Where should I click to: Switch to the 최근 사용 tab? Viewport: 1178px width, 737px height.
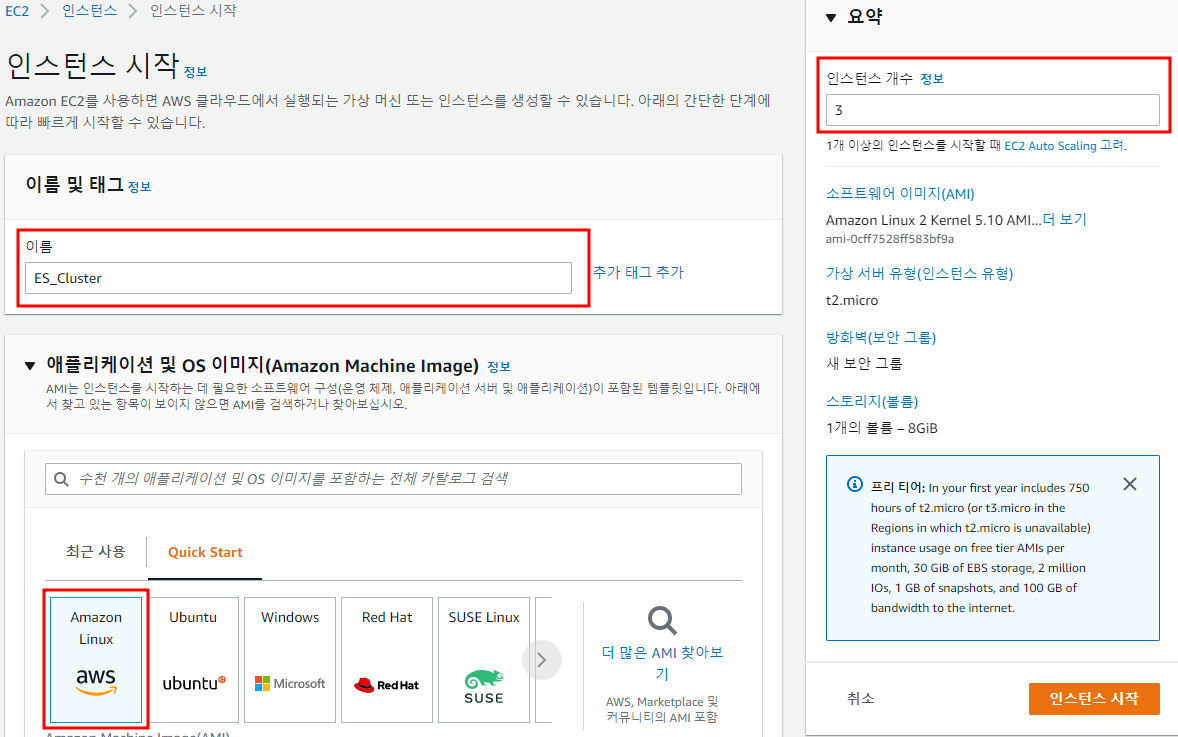point(95,551)
